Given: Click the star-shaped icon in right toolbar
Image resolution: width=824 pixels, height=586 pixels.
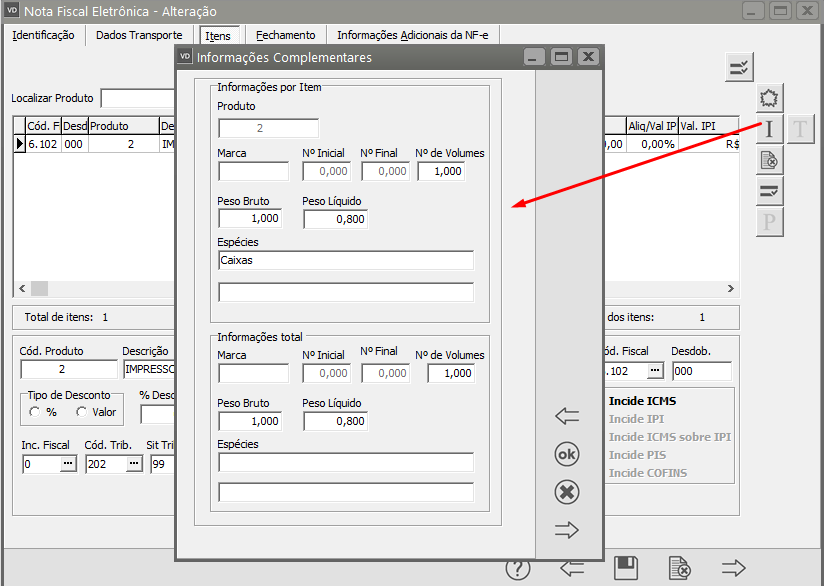Looking at the screenshot, I should click(x=769, y=97).
